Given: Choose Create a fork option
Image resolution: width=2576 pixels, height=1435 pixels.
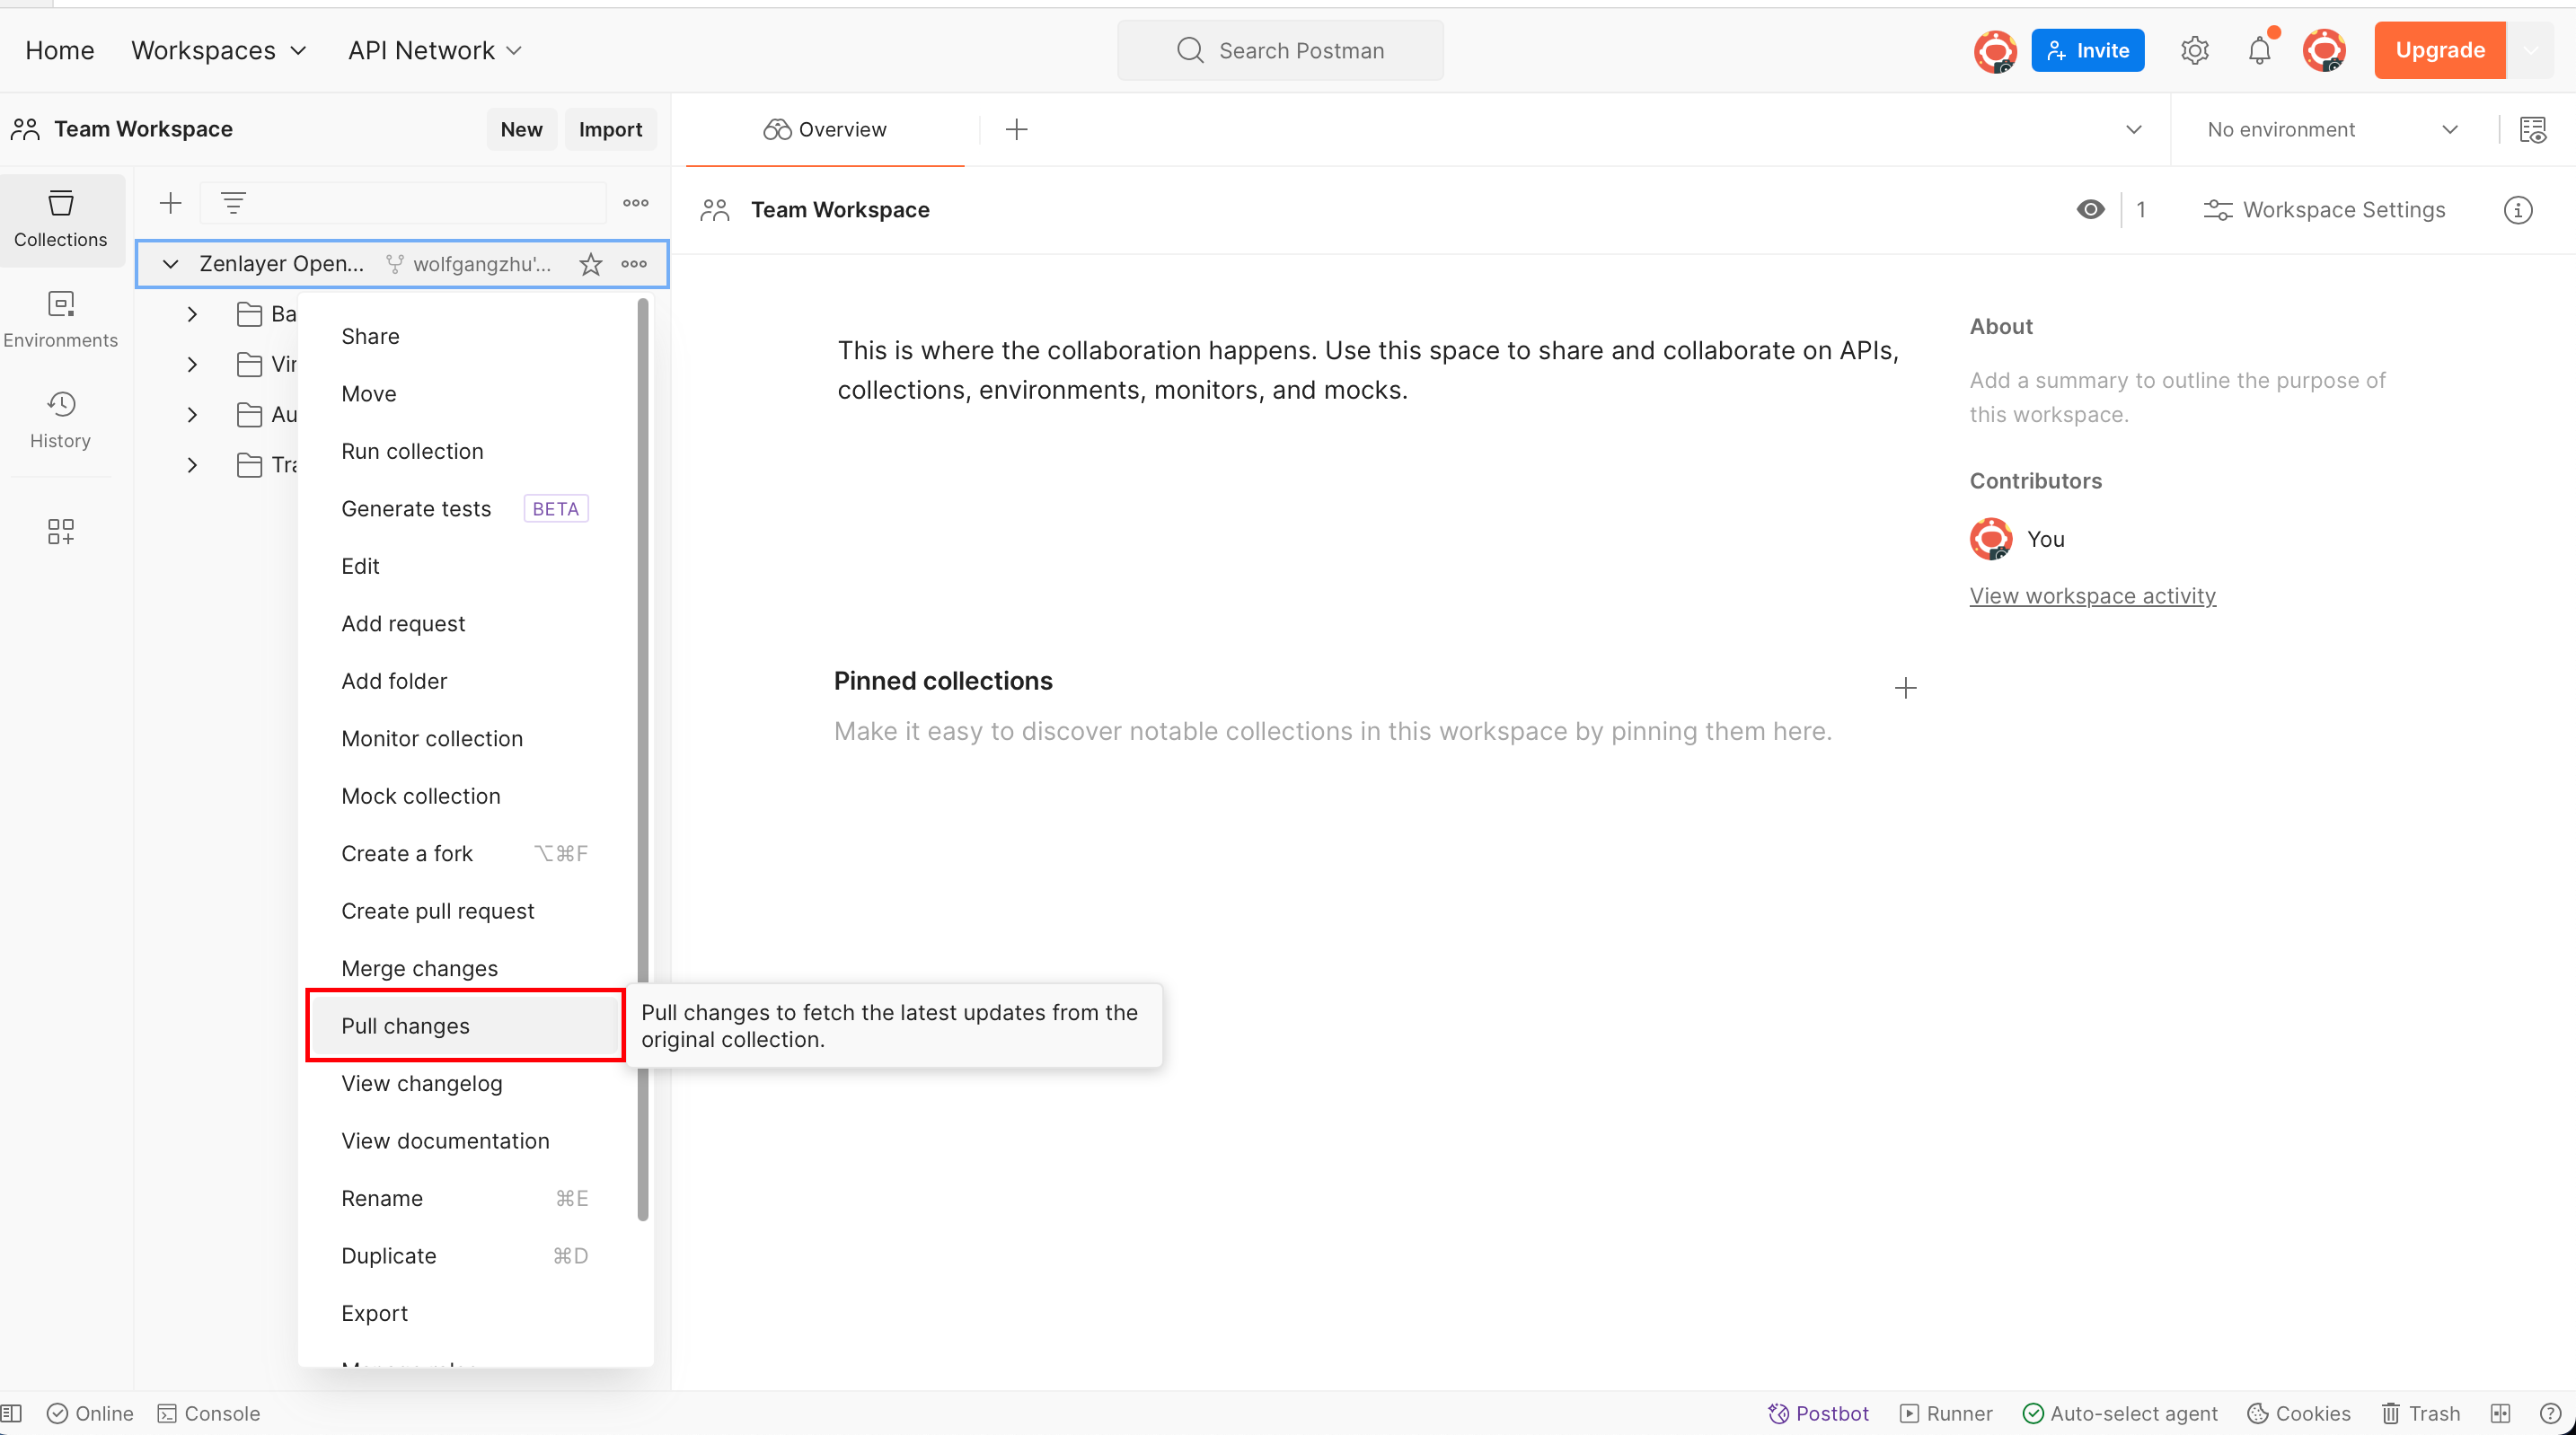Looking at the screenshot, I should 407,853.
